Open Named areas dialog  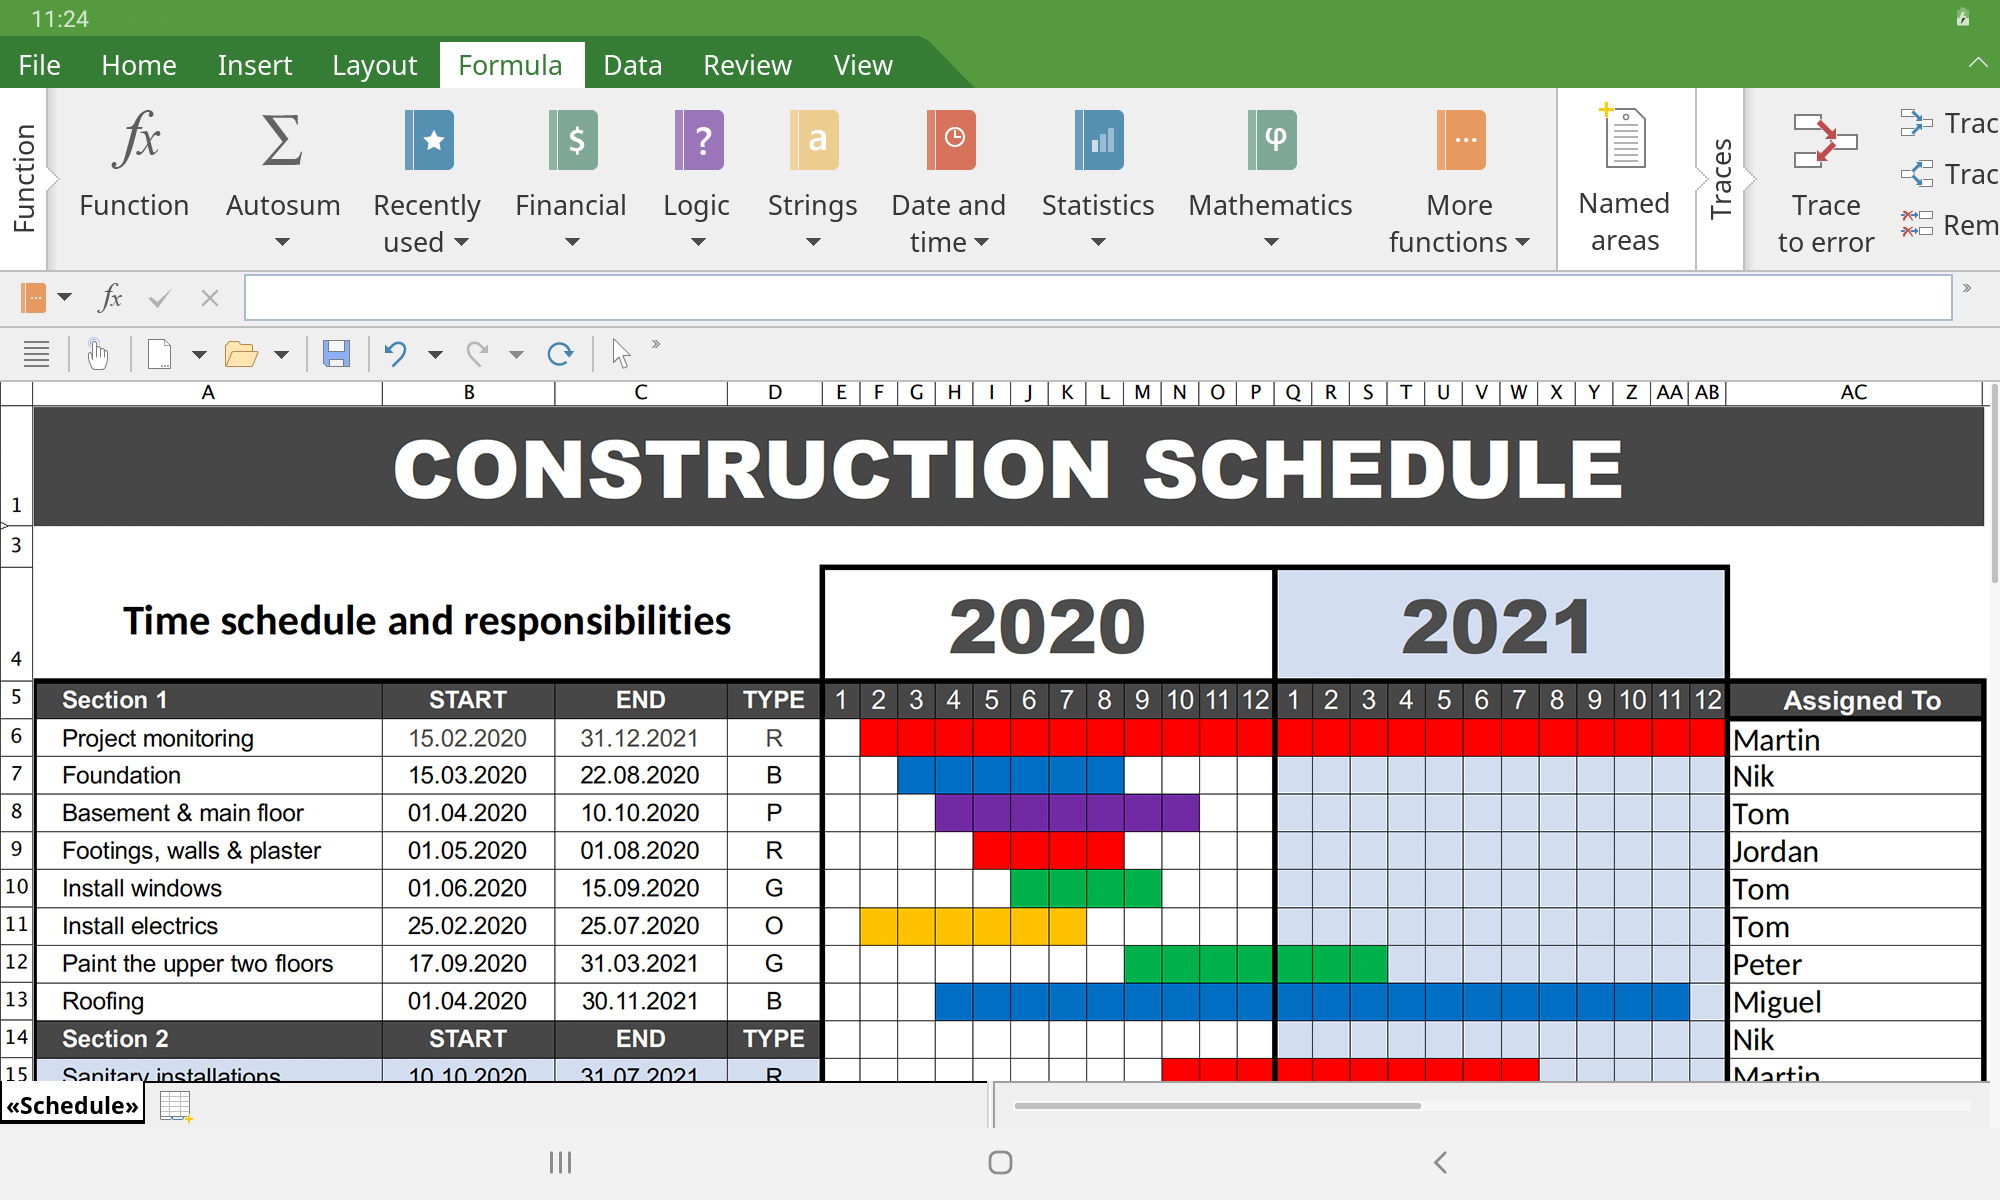tap(1625, 180)
